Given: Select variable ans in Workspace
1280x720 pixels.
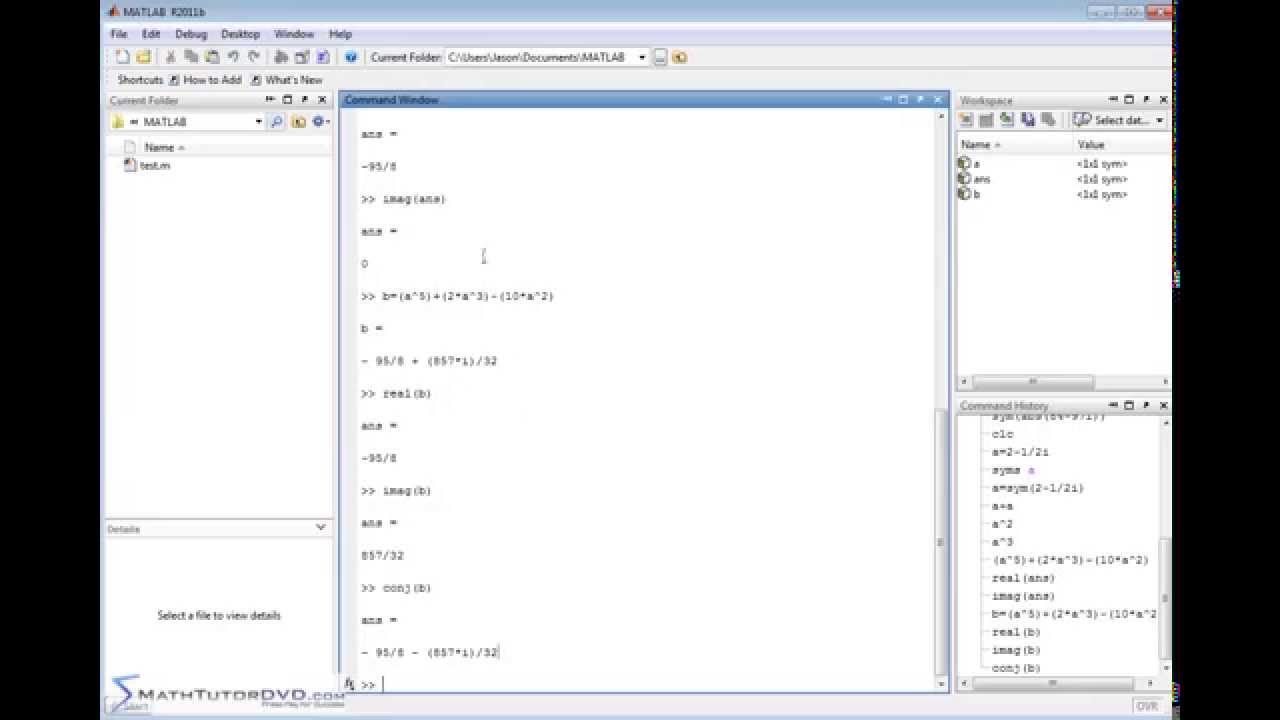Looking at the screenshot, I should pos(974,179).
